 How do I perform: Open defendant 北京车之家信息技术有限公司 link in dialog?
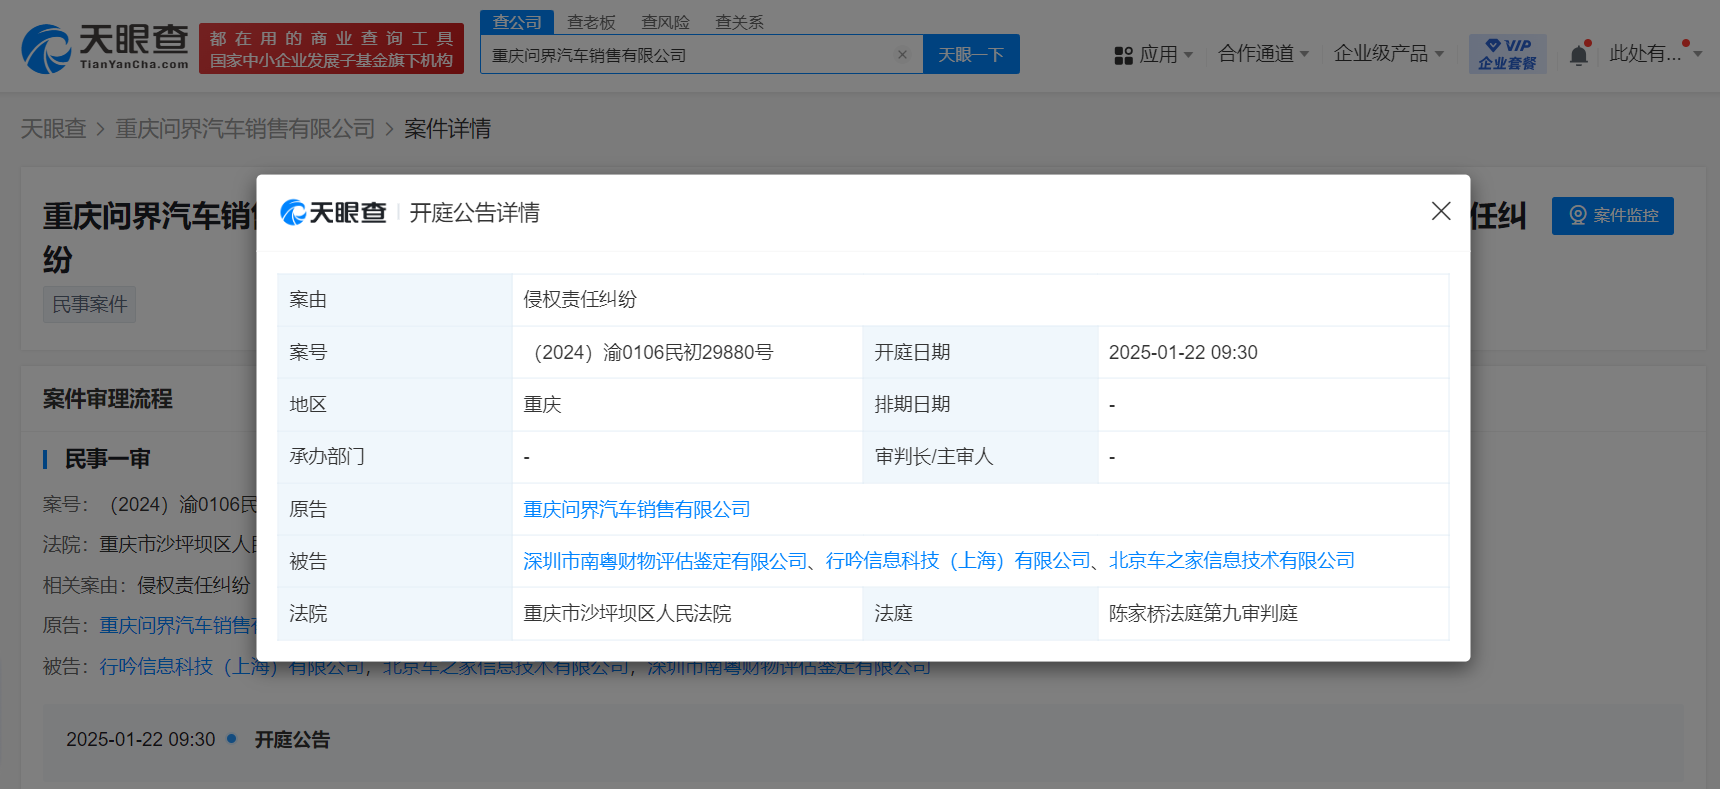(1231, 561)
